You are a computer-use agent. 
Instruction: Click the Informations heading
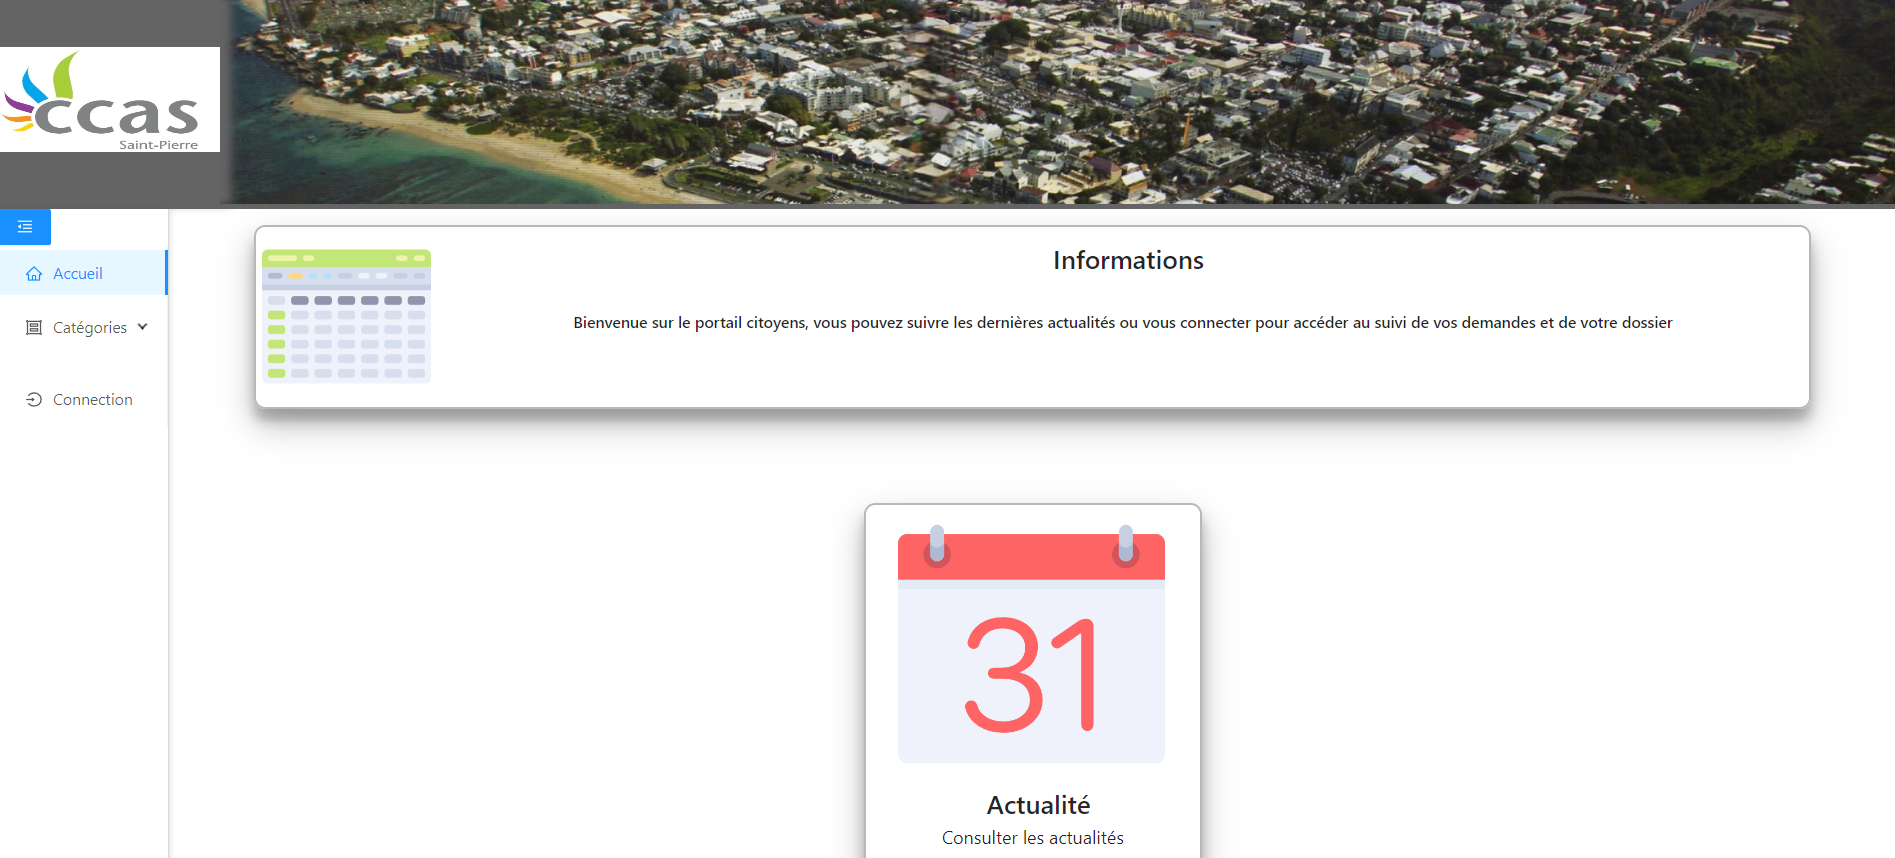pos(1128,261)
